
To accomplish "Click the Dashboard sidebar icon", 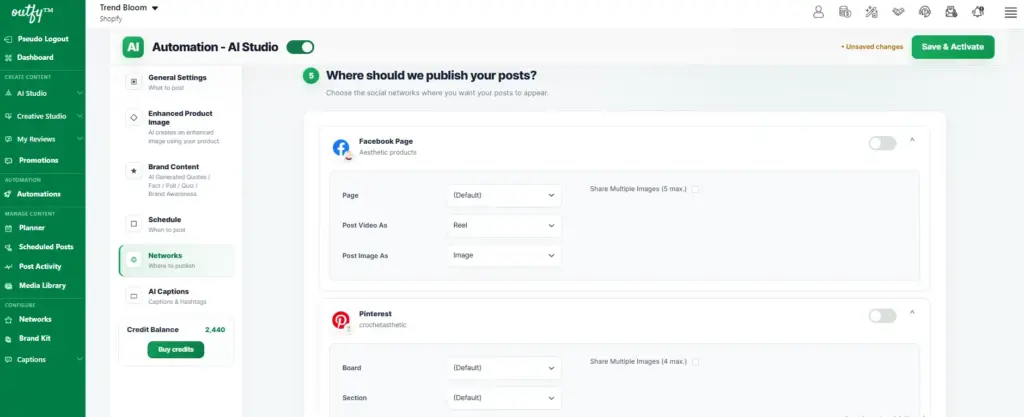I will click(x=8, y=57).
